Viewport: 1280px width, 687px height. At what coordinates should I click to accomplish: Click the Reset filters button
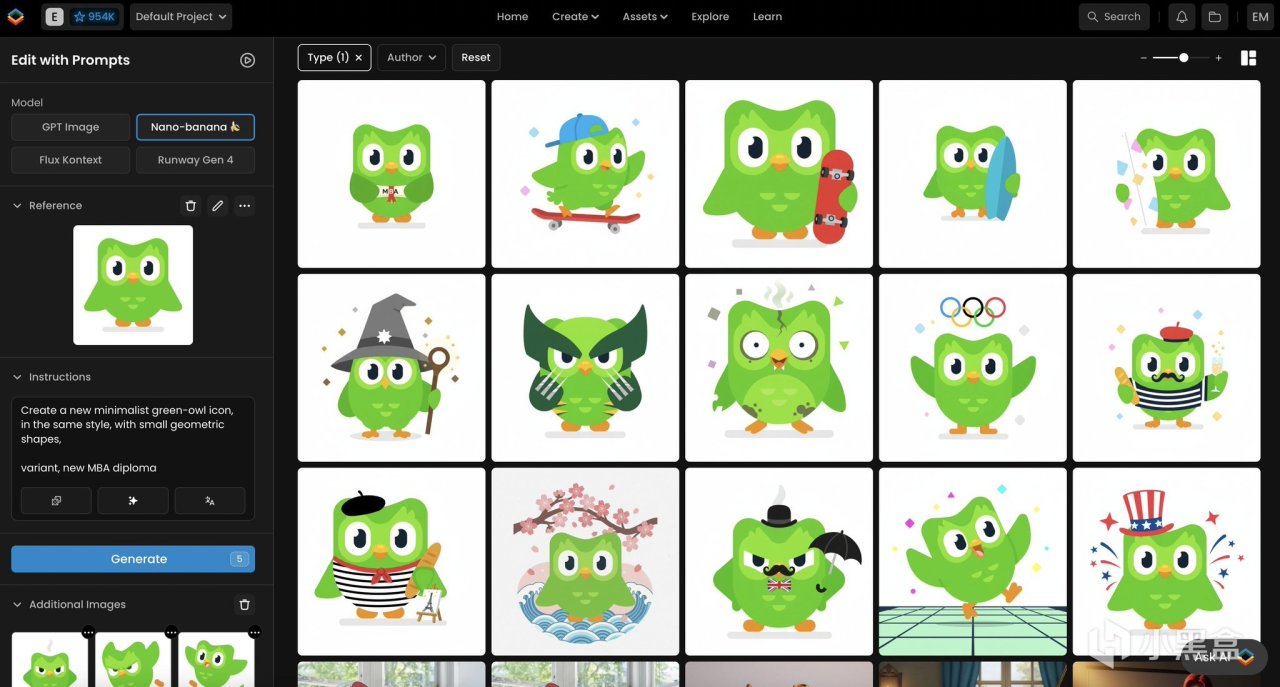pyautogui.click(x=476, y=58)
